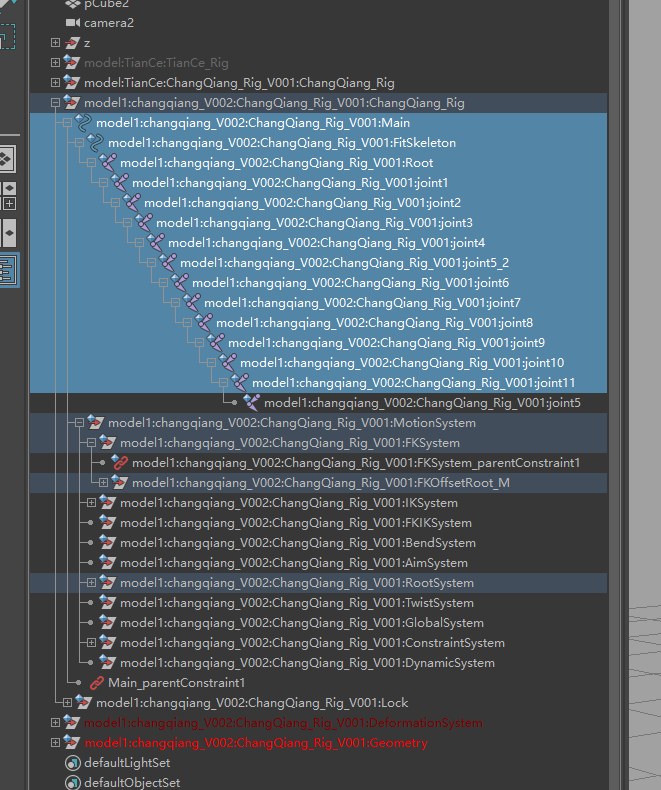Click the joint icon next to Root

point(108,163)
